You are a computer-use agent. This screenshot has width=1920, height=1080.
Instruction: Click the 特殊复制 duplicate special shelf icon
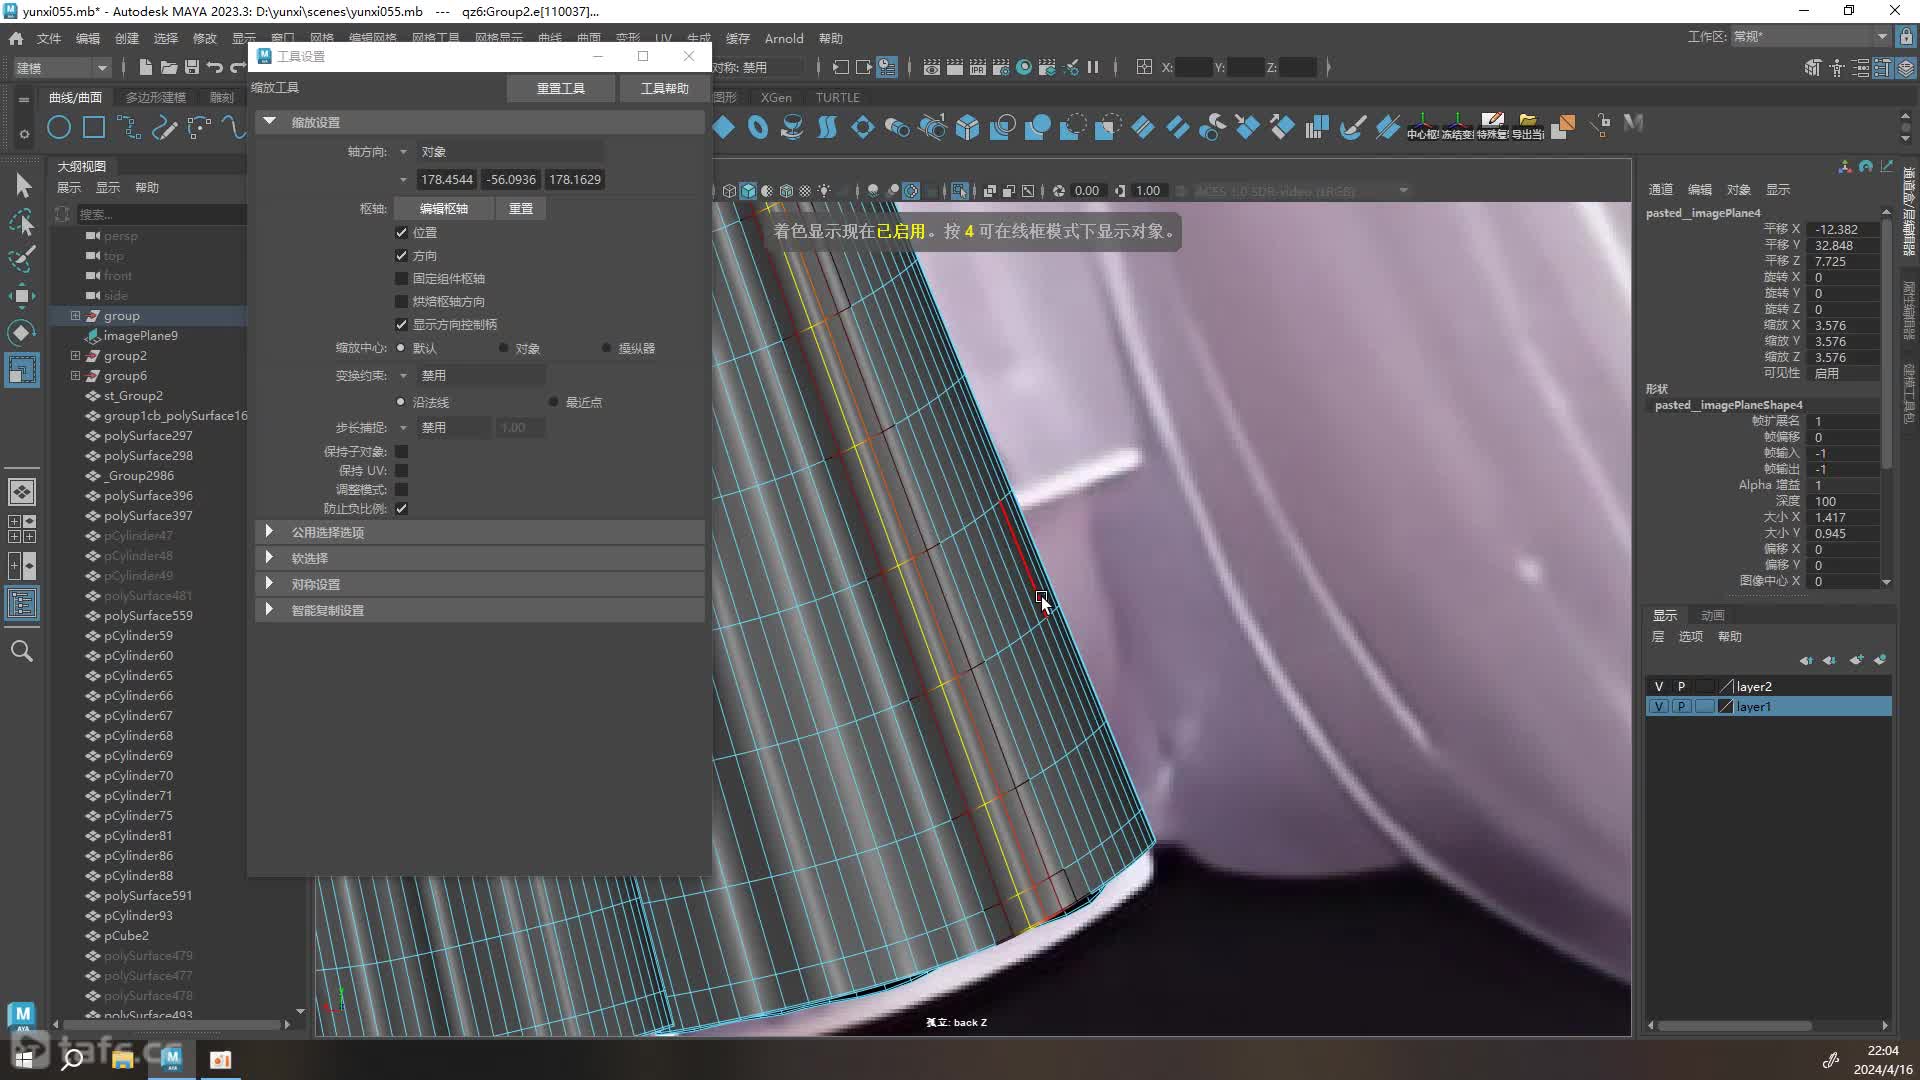(1492, 127)
